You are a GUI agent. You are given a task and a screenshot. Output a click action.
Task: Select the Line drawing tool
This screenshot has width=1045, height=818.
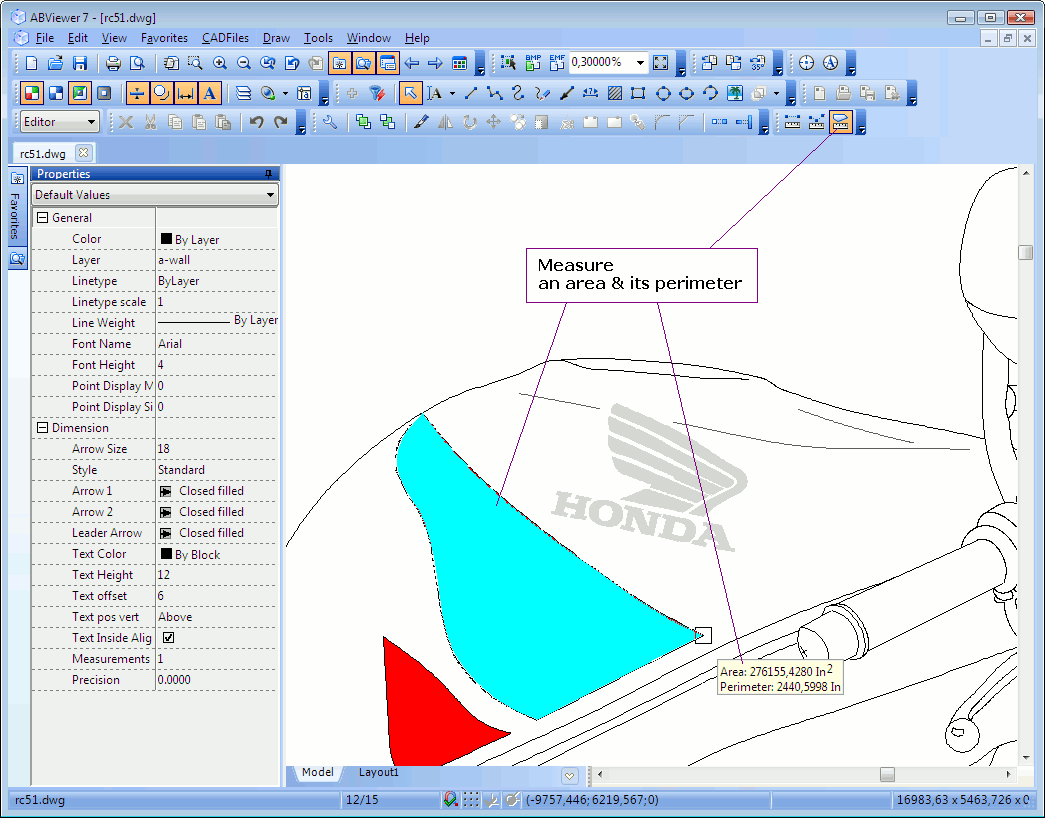click(471, 93)
